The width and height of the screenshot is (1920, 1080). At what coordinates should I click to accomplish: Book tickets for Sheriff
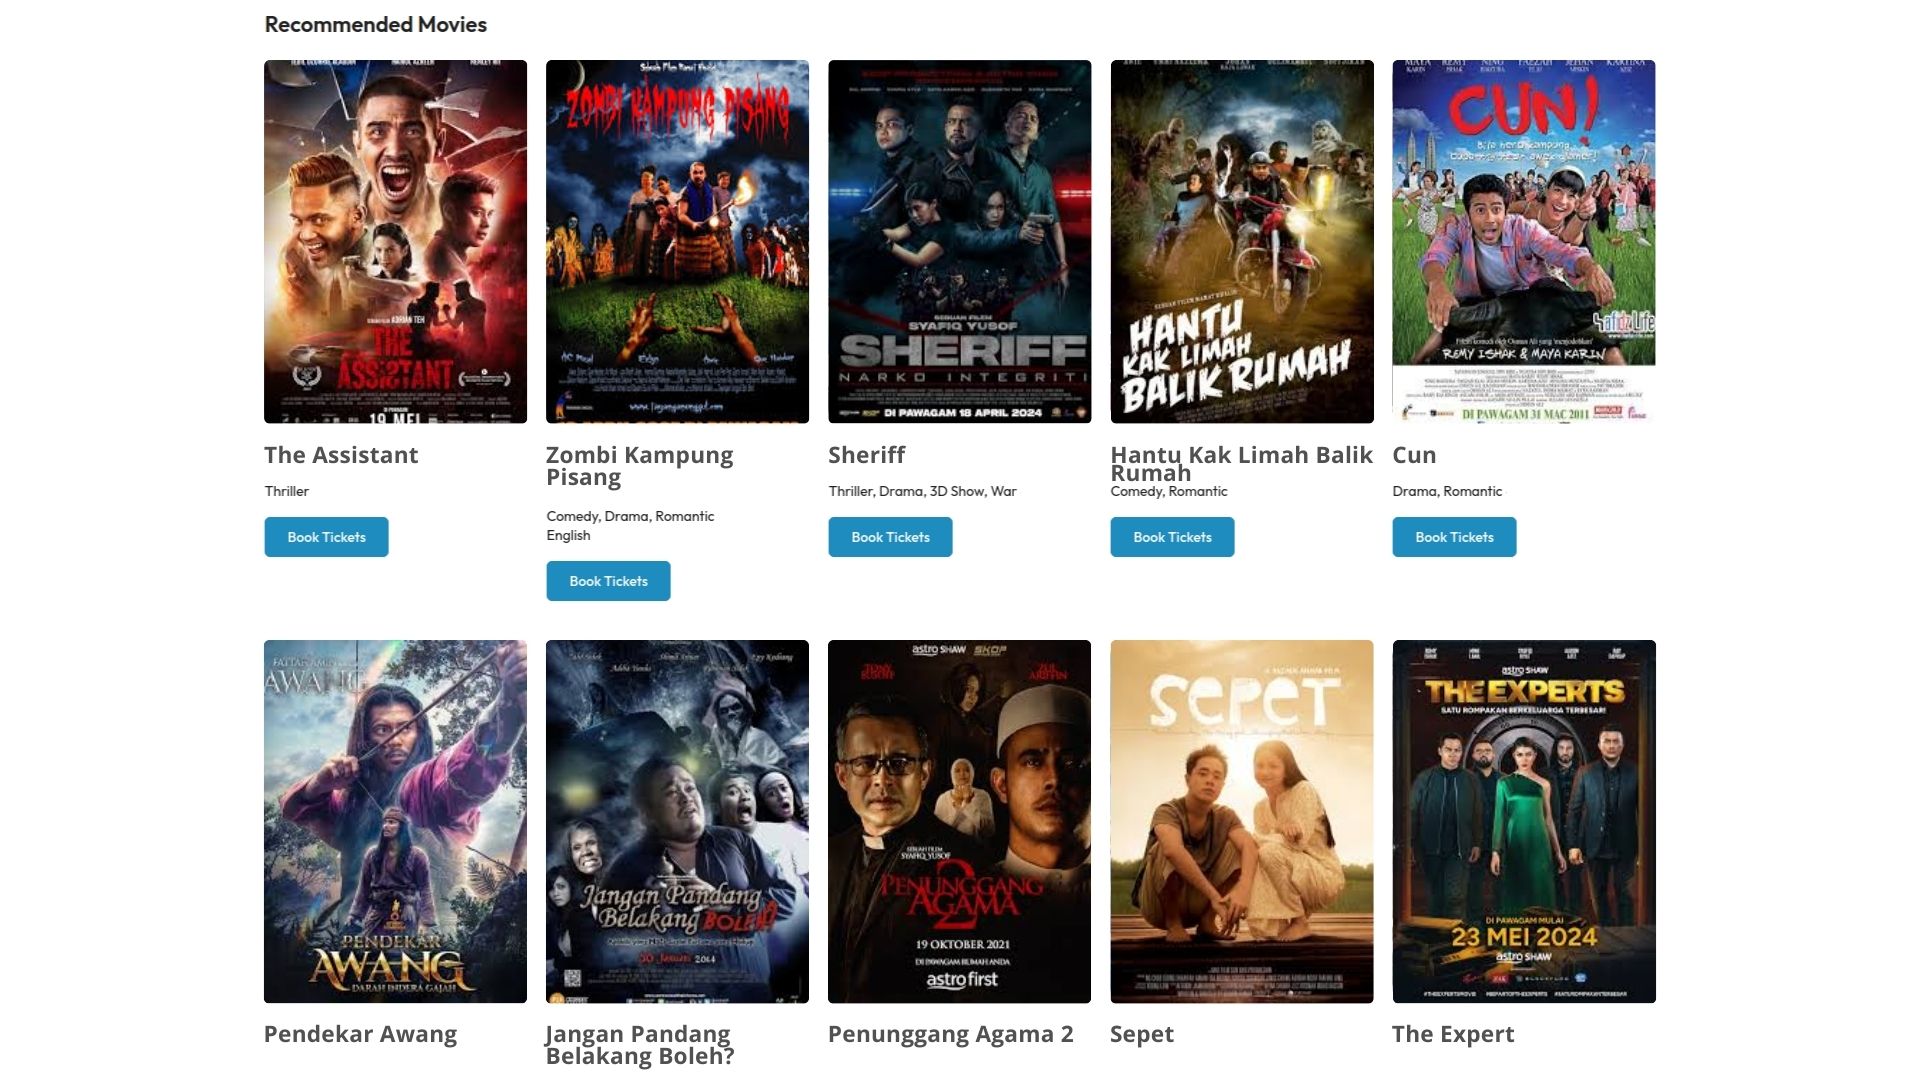click(890, 537)
